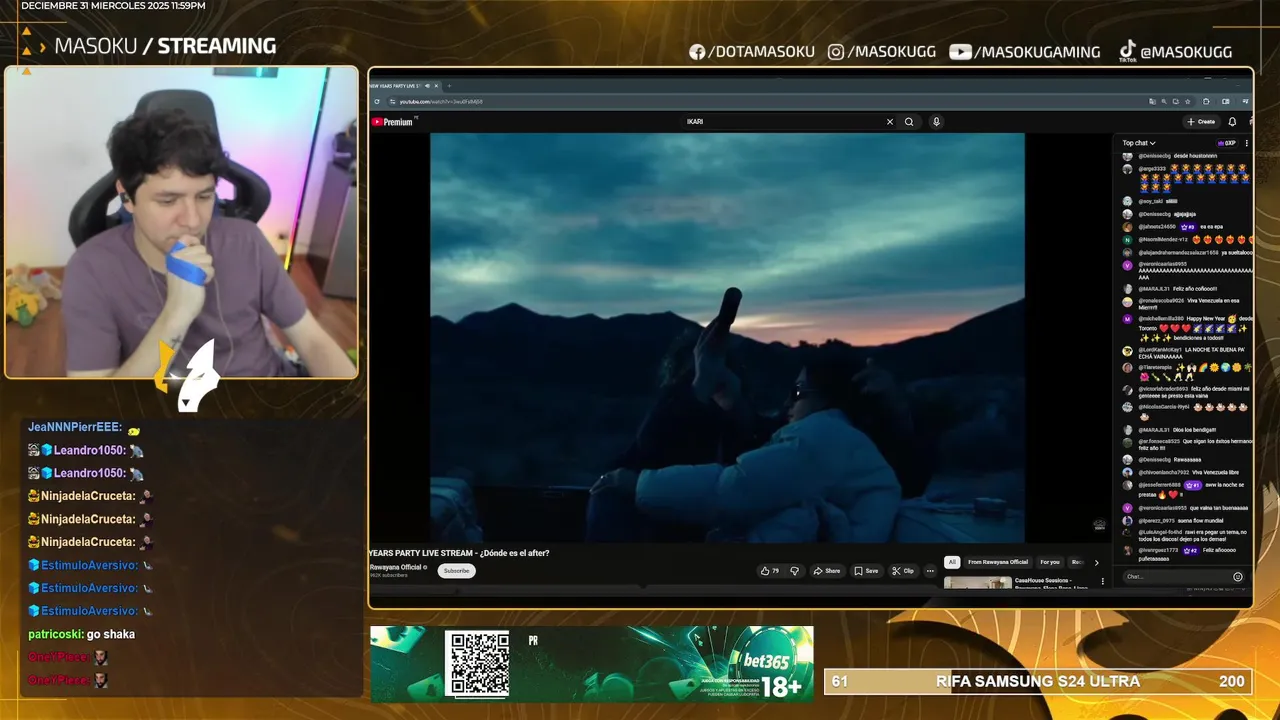
Task: Click the TikTok icon in header
Action: [x=1127, y=51]
